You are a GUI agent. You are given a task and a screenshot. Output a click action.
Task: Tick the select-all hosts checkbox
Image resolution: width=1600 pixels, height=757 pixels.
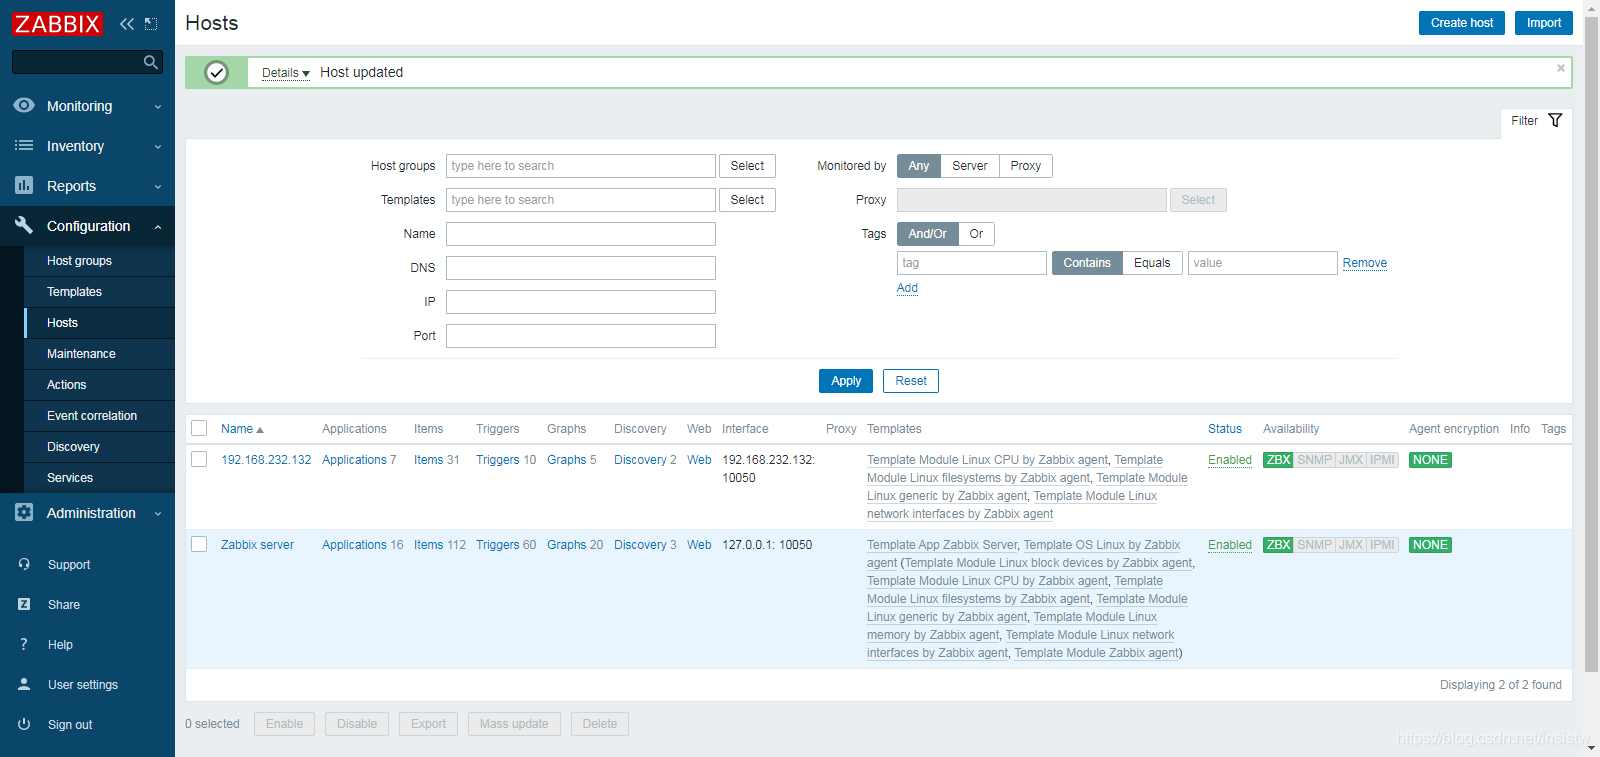pyautogui.click(x=199, y=428)
